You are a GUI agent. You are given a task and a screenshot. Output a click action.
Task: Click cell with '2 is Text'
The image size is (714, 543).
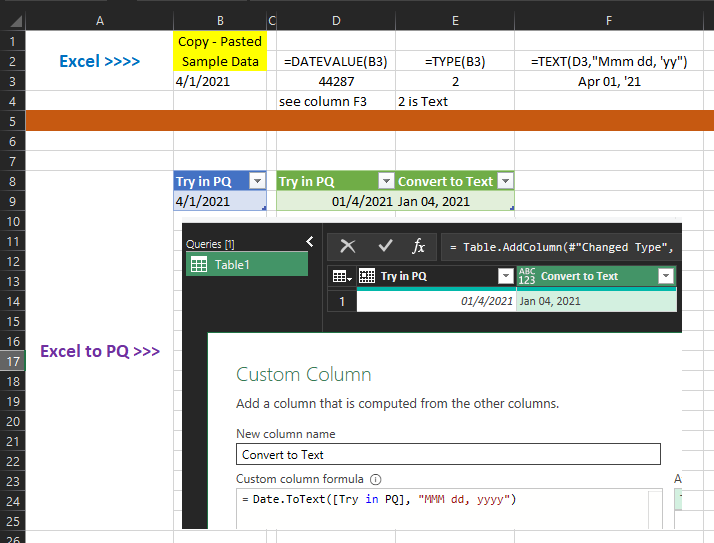455,101
